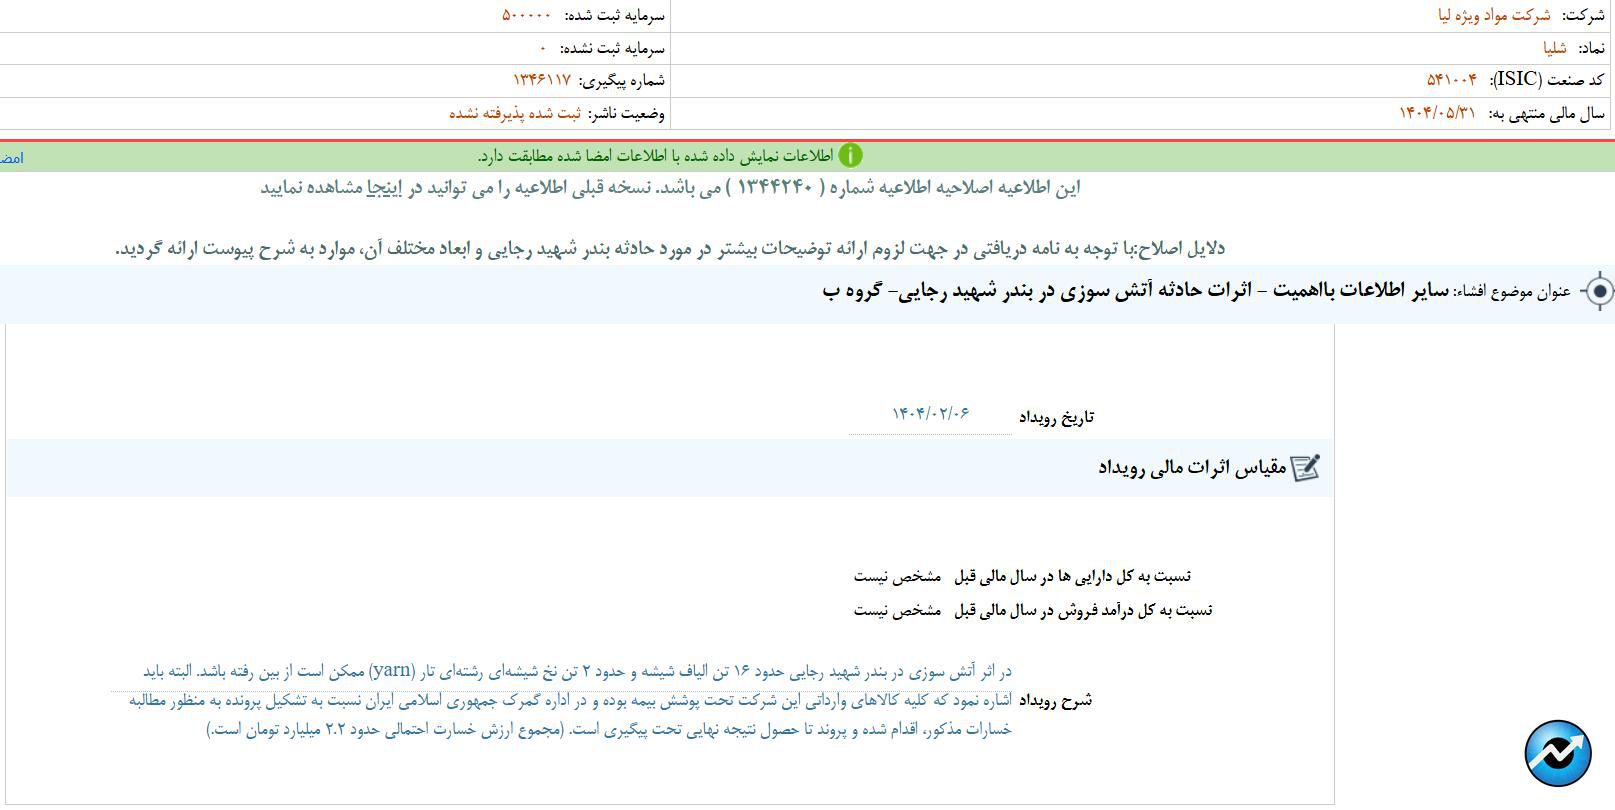Image resolution: width=1615 pixels, height=810 pixels.
Task: Click the symbol value شلیا
Action: coord(1554,48)
